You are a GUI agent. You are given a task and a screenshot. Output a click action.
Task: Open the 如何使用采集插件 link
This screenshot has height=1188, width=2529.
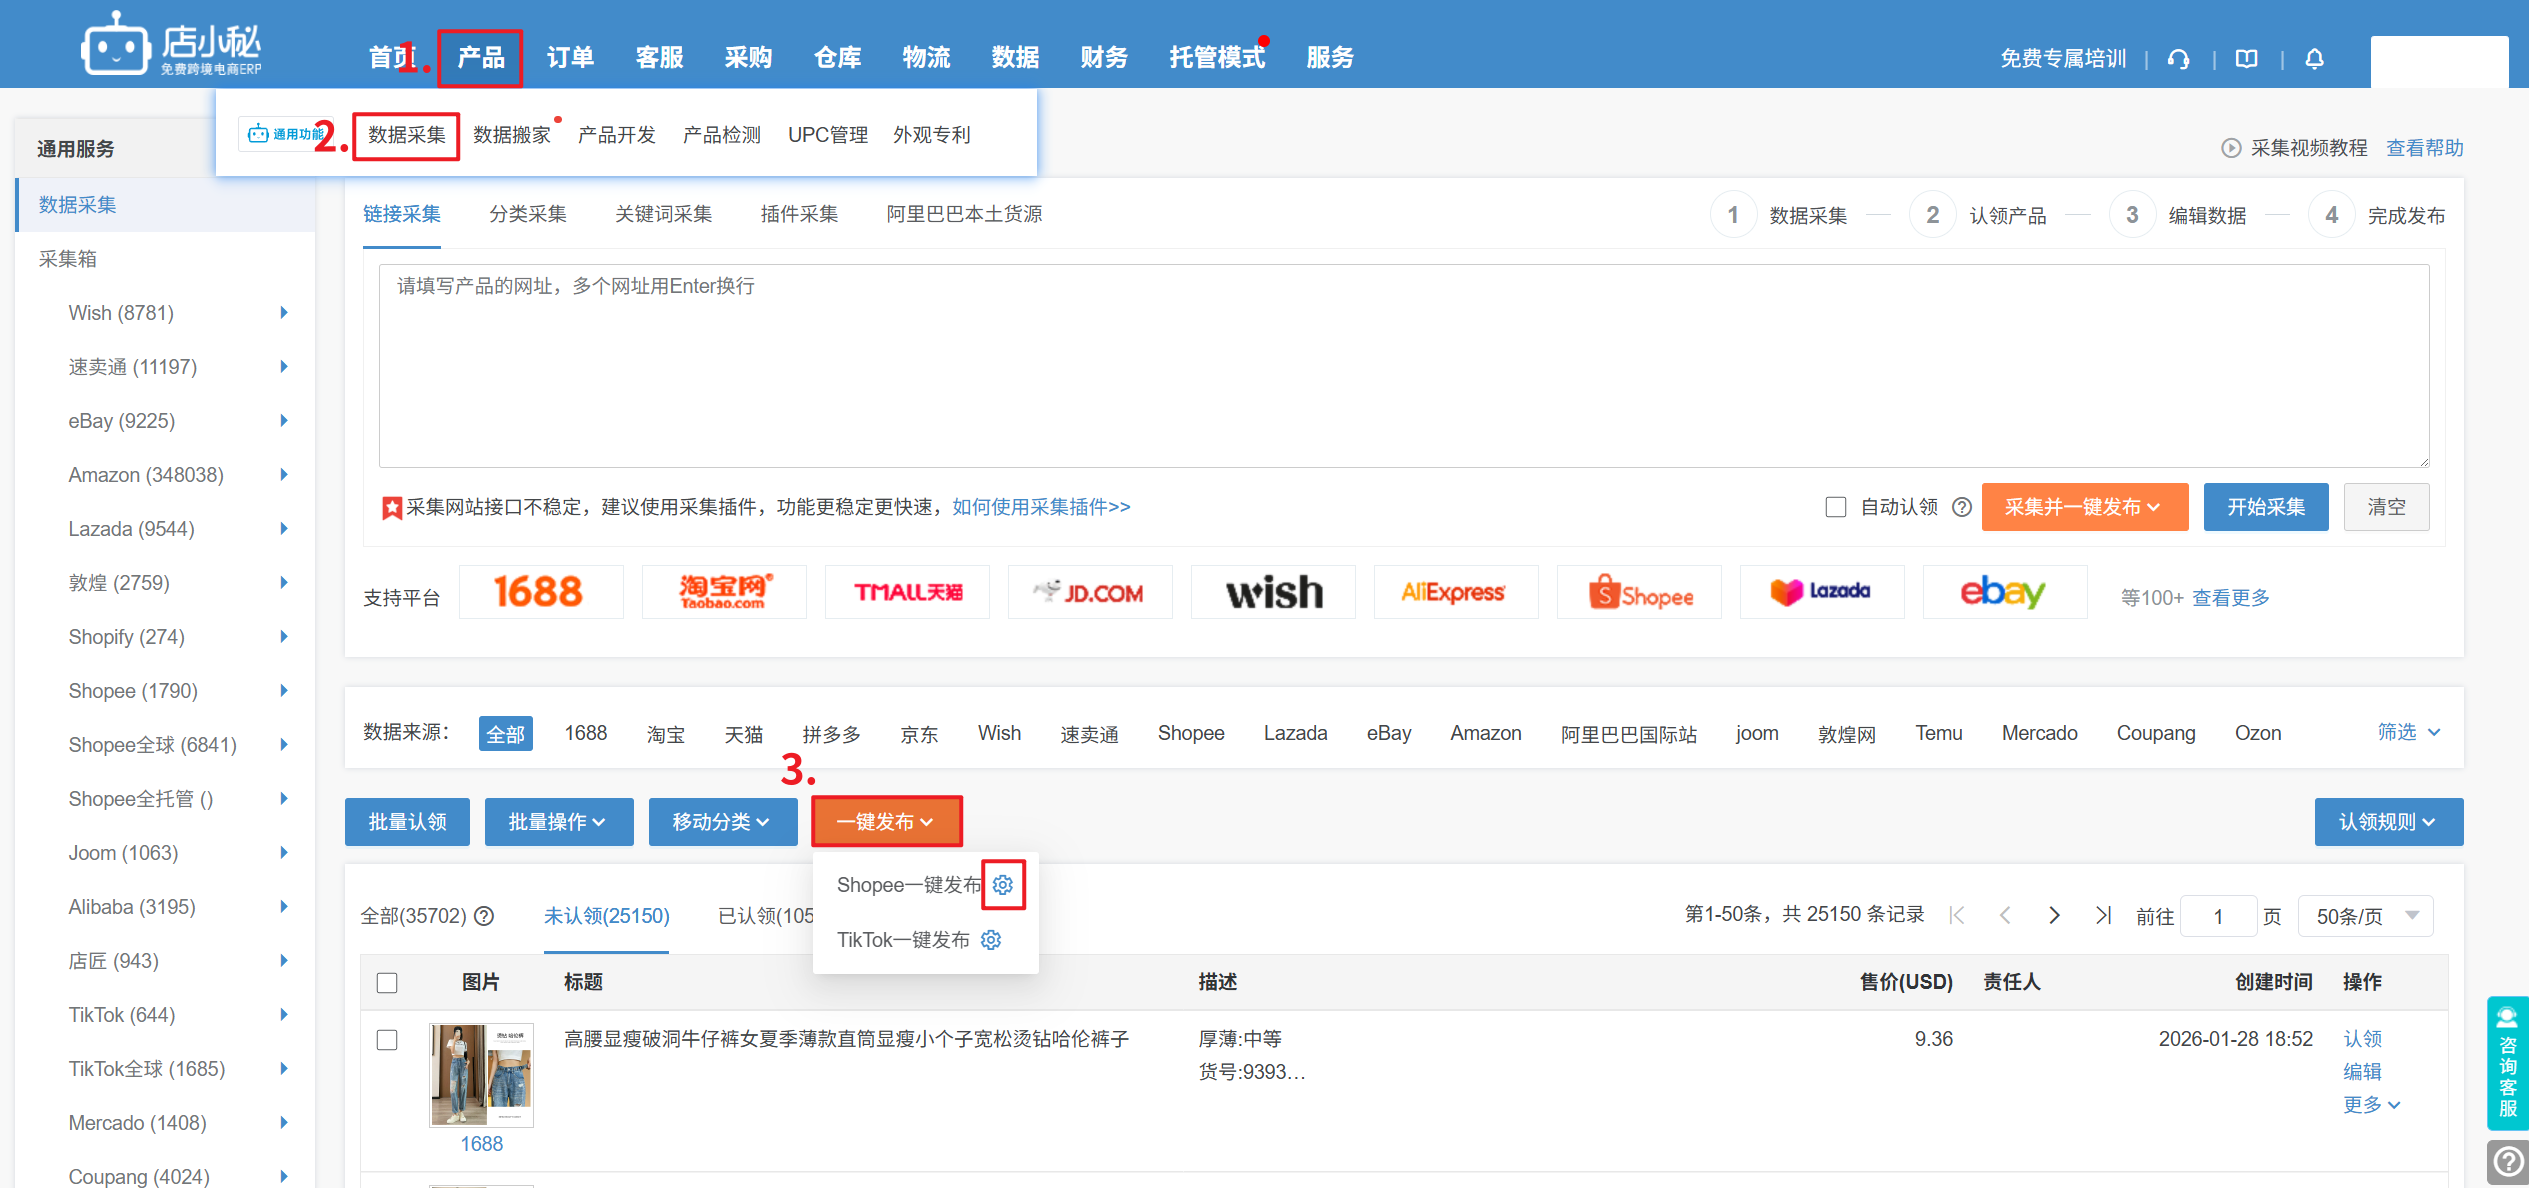tap(1041, 507)
